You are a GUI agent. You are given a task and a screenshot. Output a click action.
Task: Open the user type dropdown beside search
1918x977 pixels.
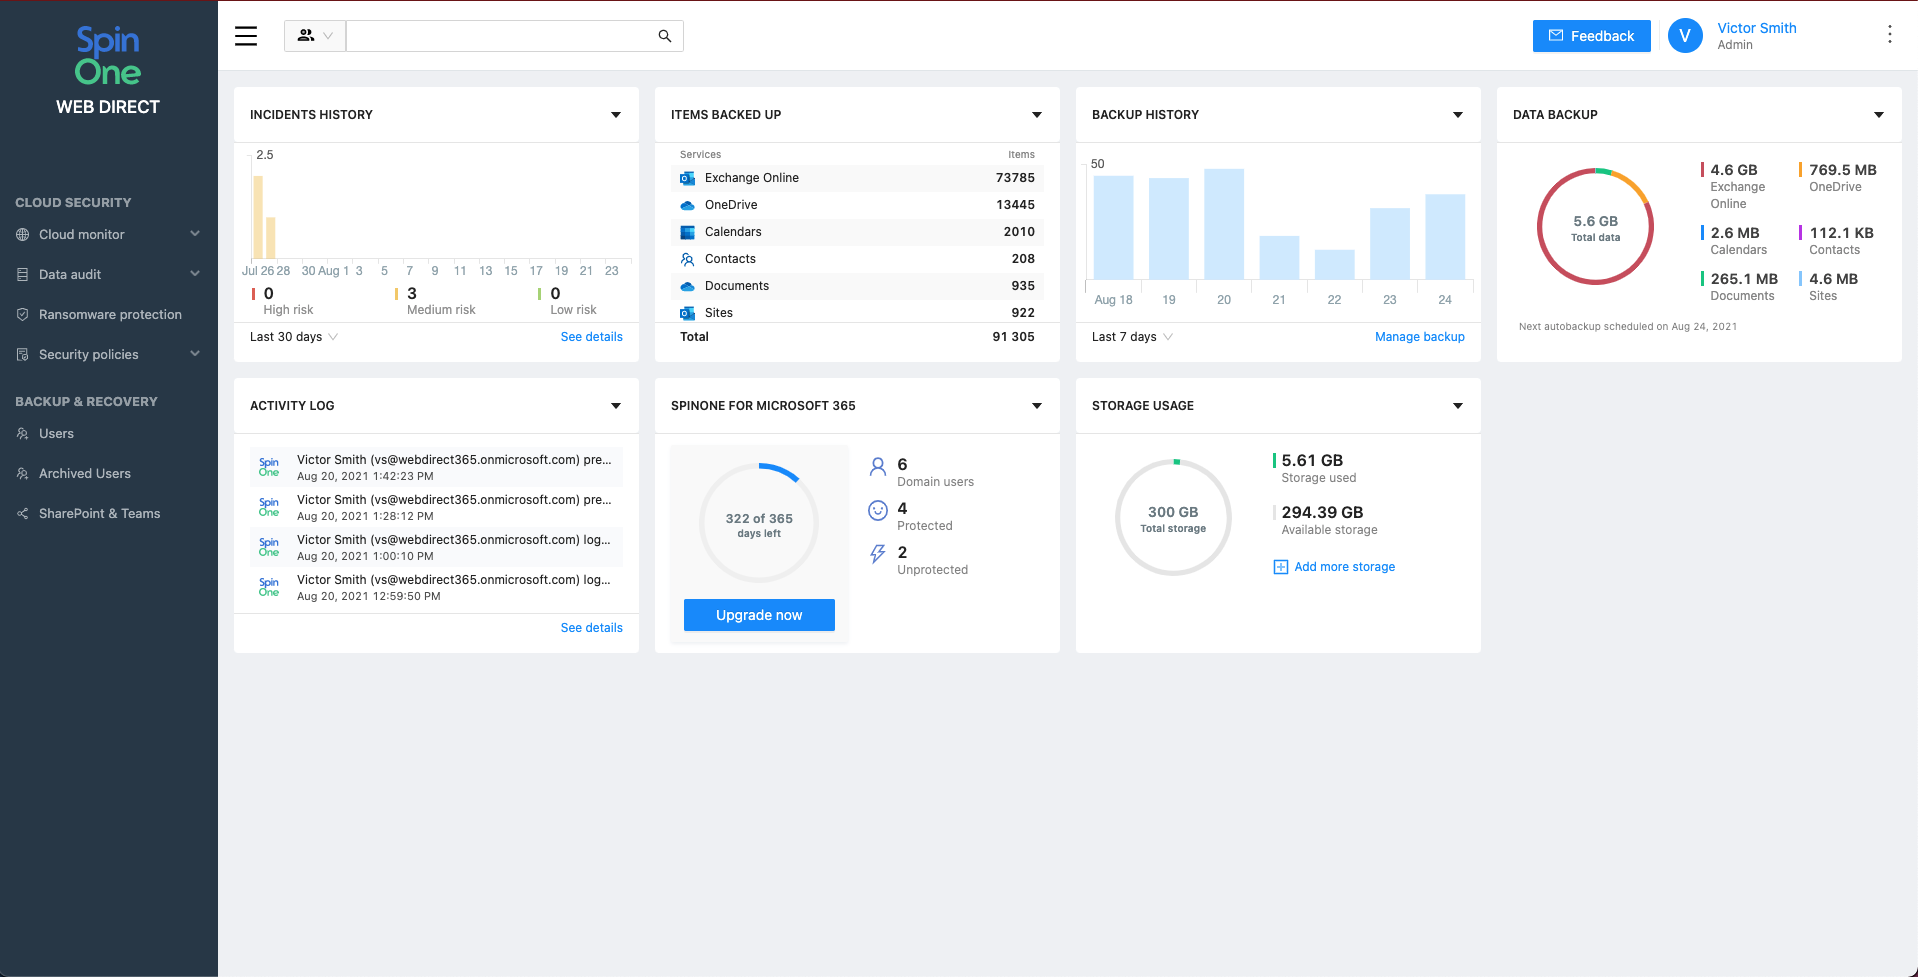315,36
